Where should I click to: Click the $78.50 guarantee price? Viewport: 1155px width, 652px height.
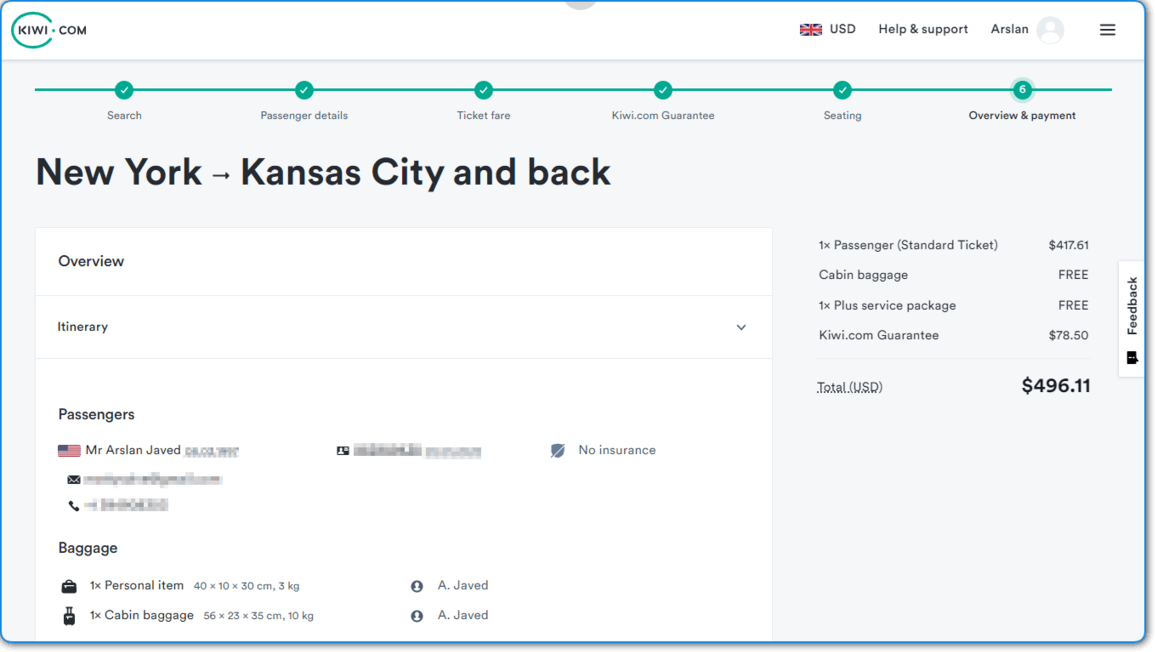point(1068,335)
